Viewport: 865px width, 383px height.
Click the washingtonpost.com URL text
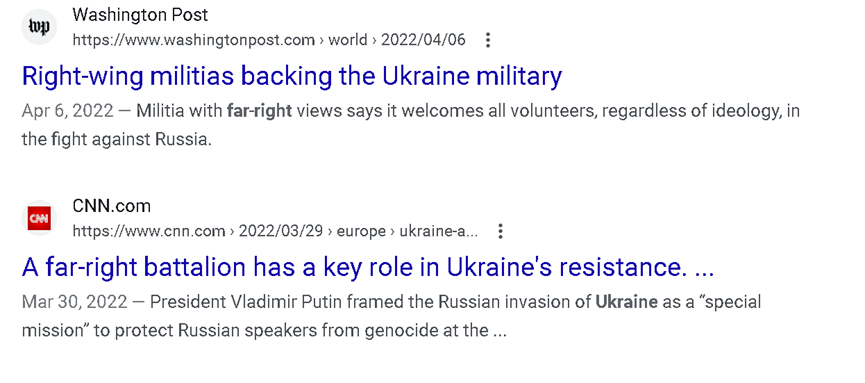pyautogui.click(x=193, y=40)
